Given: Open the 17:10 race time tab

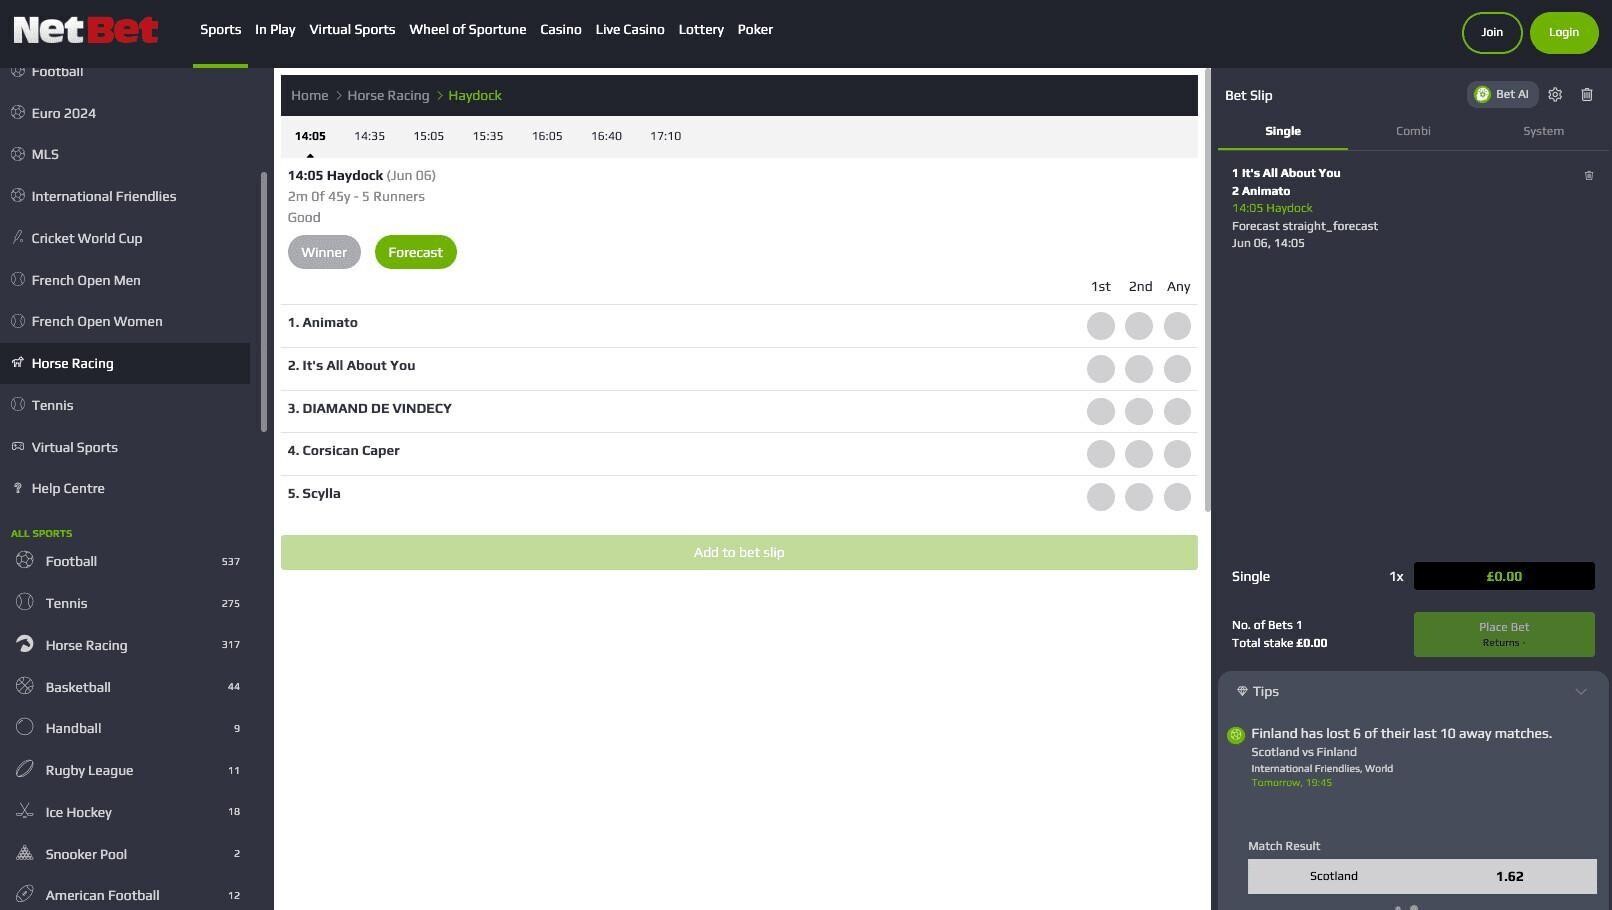Looking at the screenshot, I should point(665,136).
